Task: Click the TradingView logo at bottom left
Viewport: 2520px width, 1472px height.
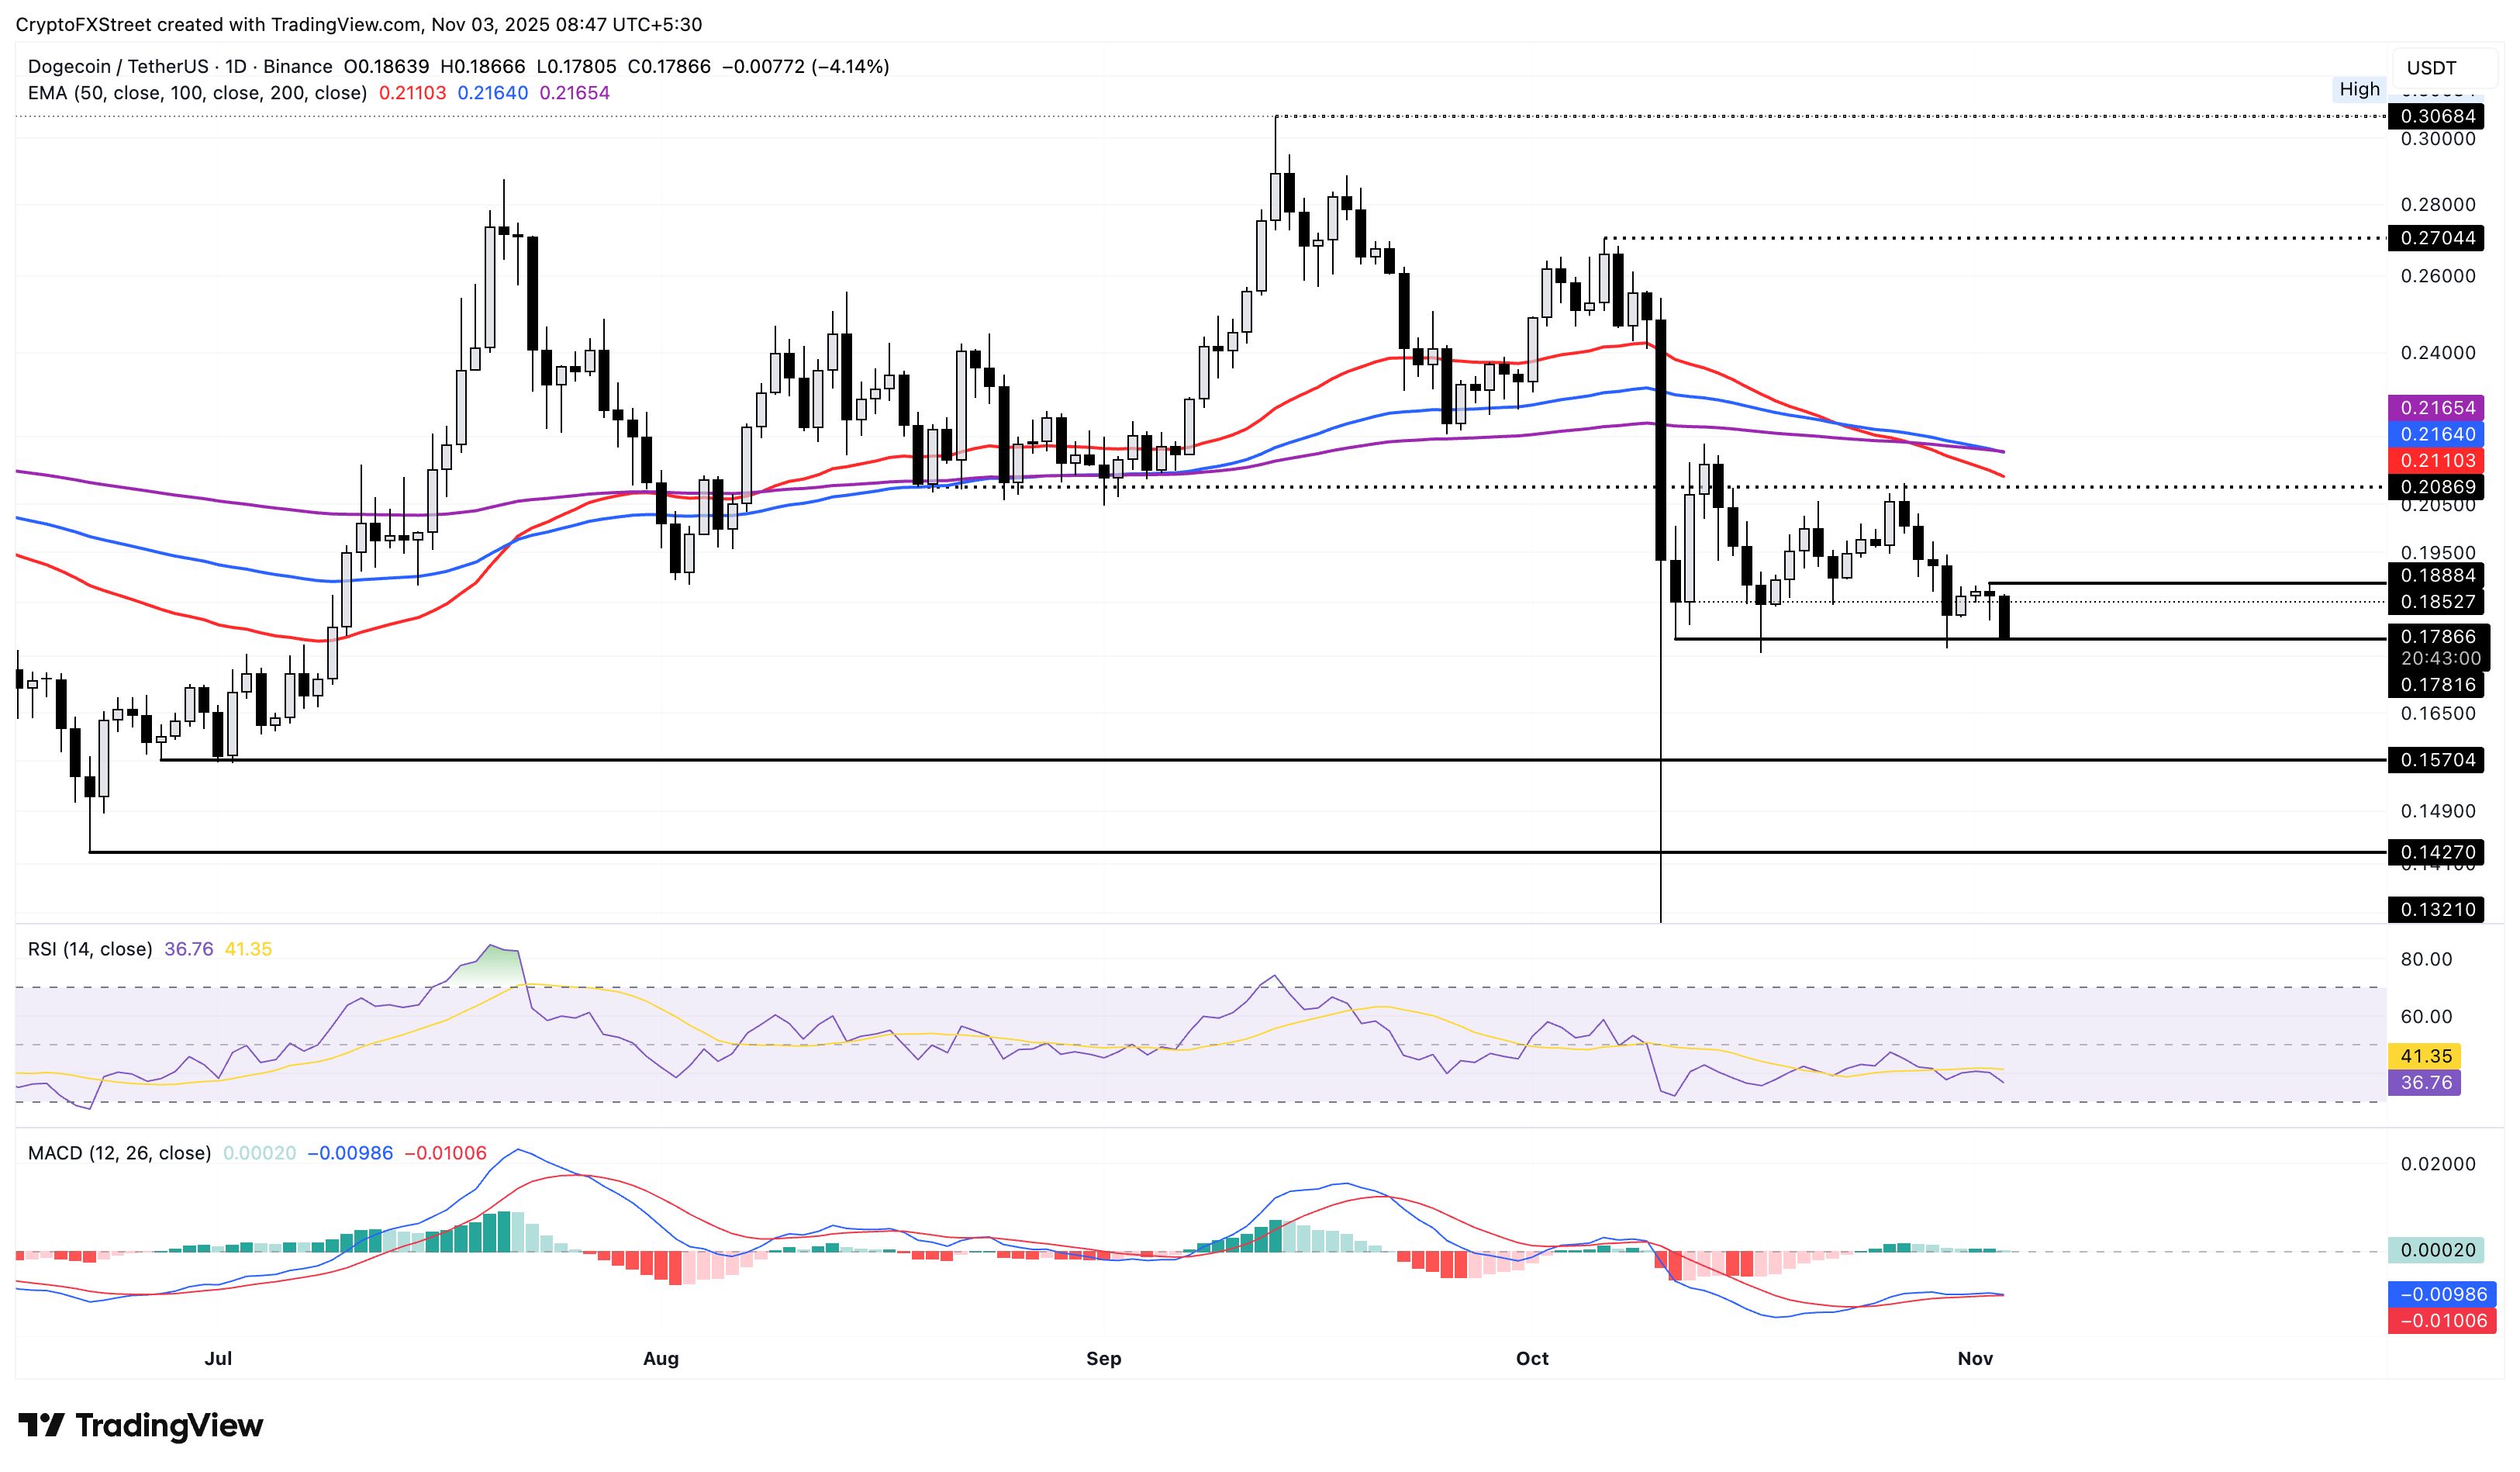Action: tap(141, 1425)
